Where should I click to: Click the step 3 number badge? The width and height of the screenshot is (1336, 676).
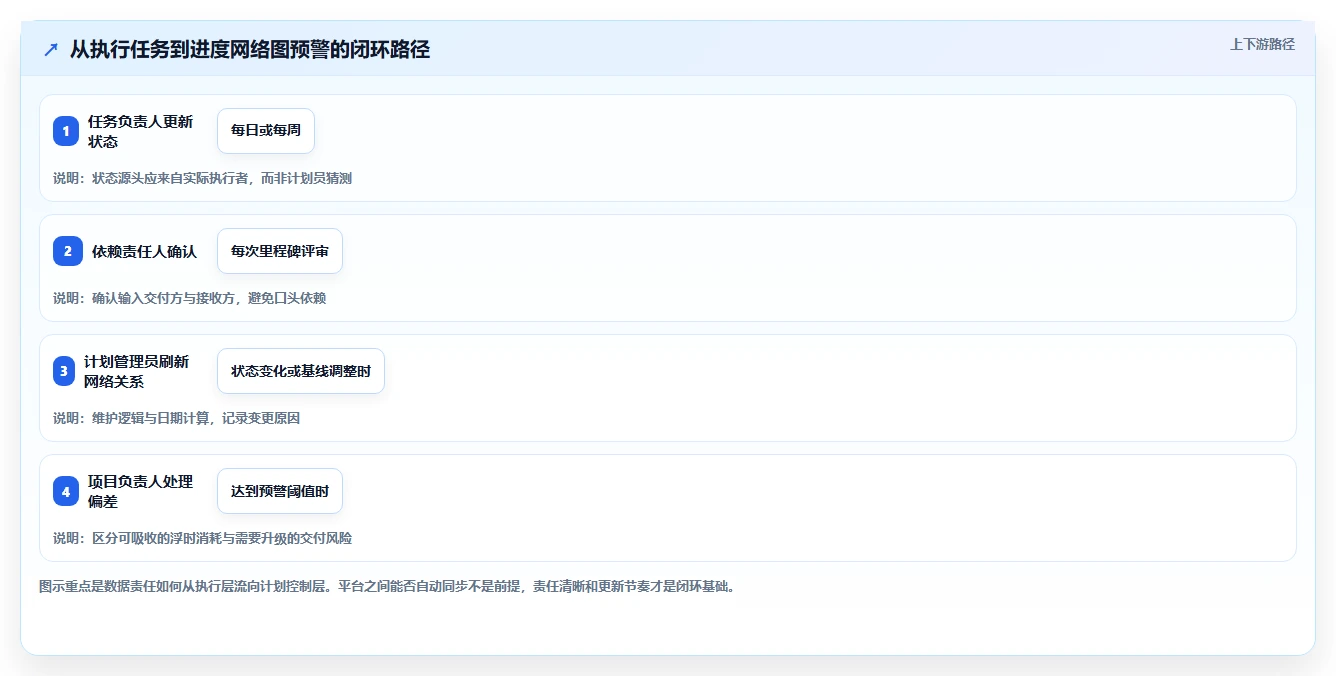tap(64, 371)
